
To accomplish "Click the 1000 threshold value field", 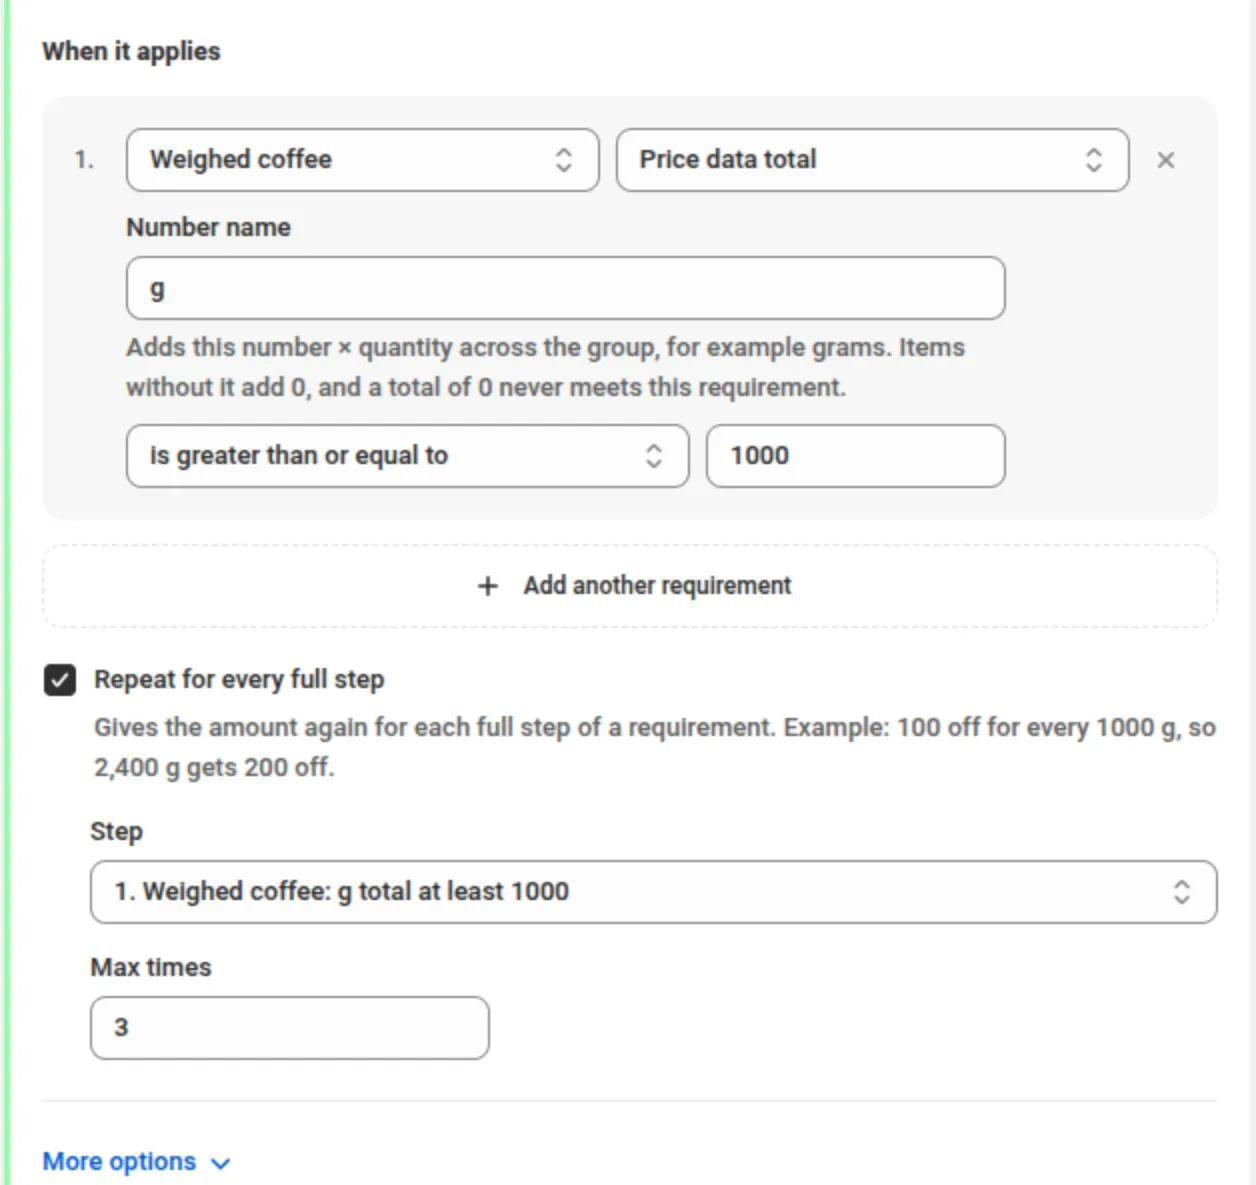I will pyautogui.click(x=855, y=456).
